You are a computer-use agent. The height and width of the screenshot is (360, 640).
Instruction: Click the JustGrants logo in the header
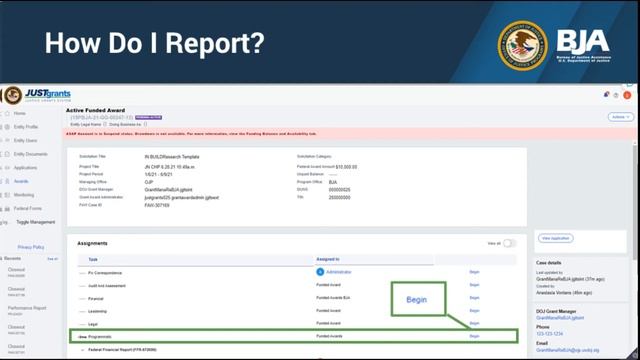click(x=48, y=95)
